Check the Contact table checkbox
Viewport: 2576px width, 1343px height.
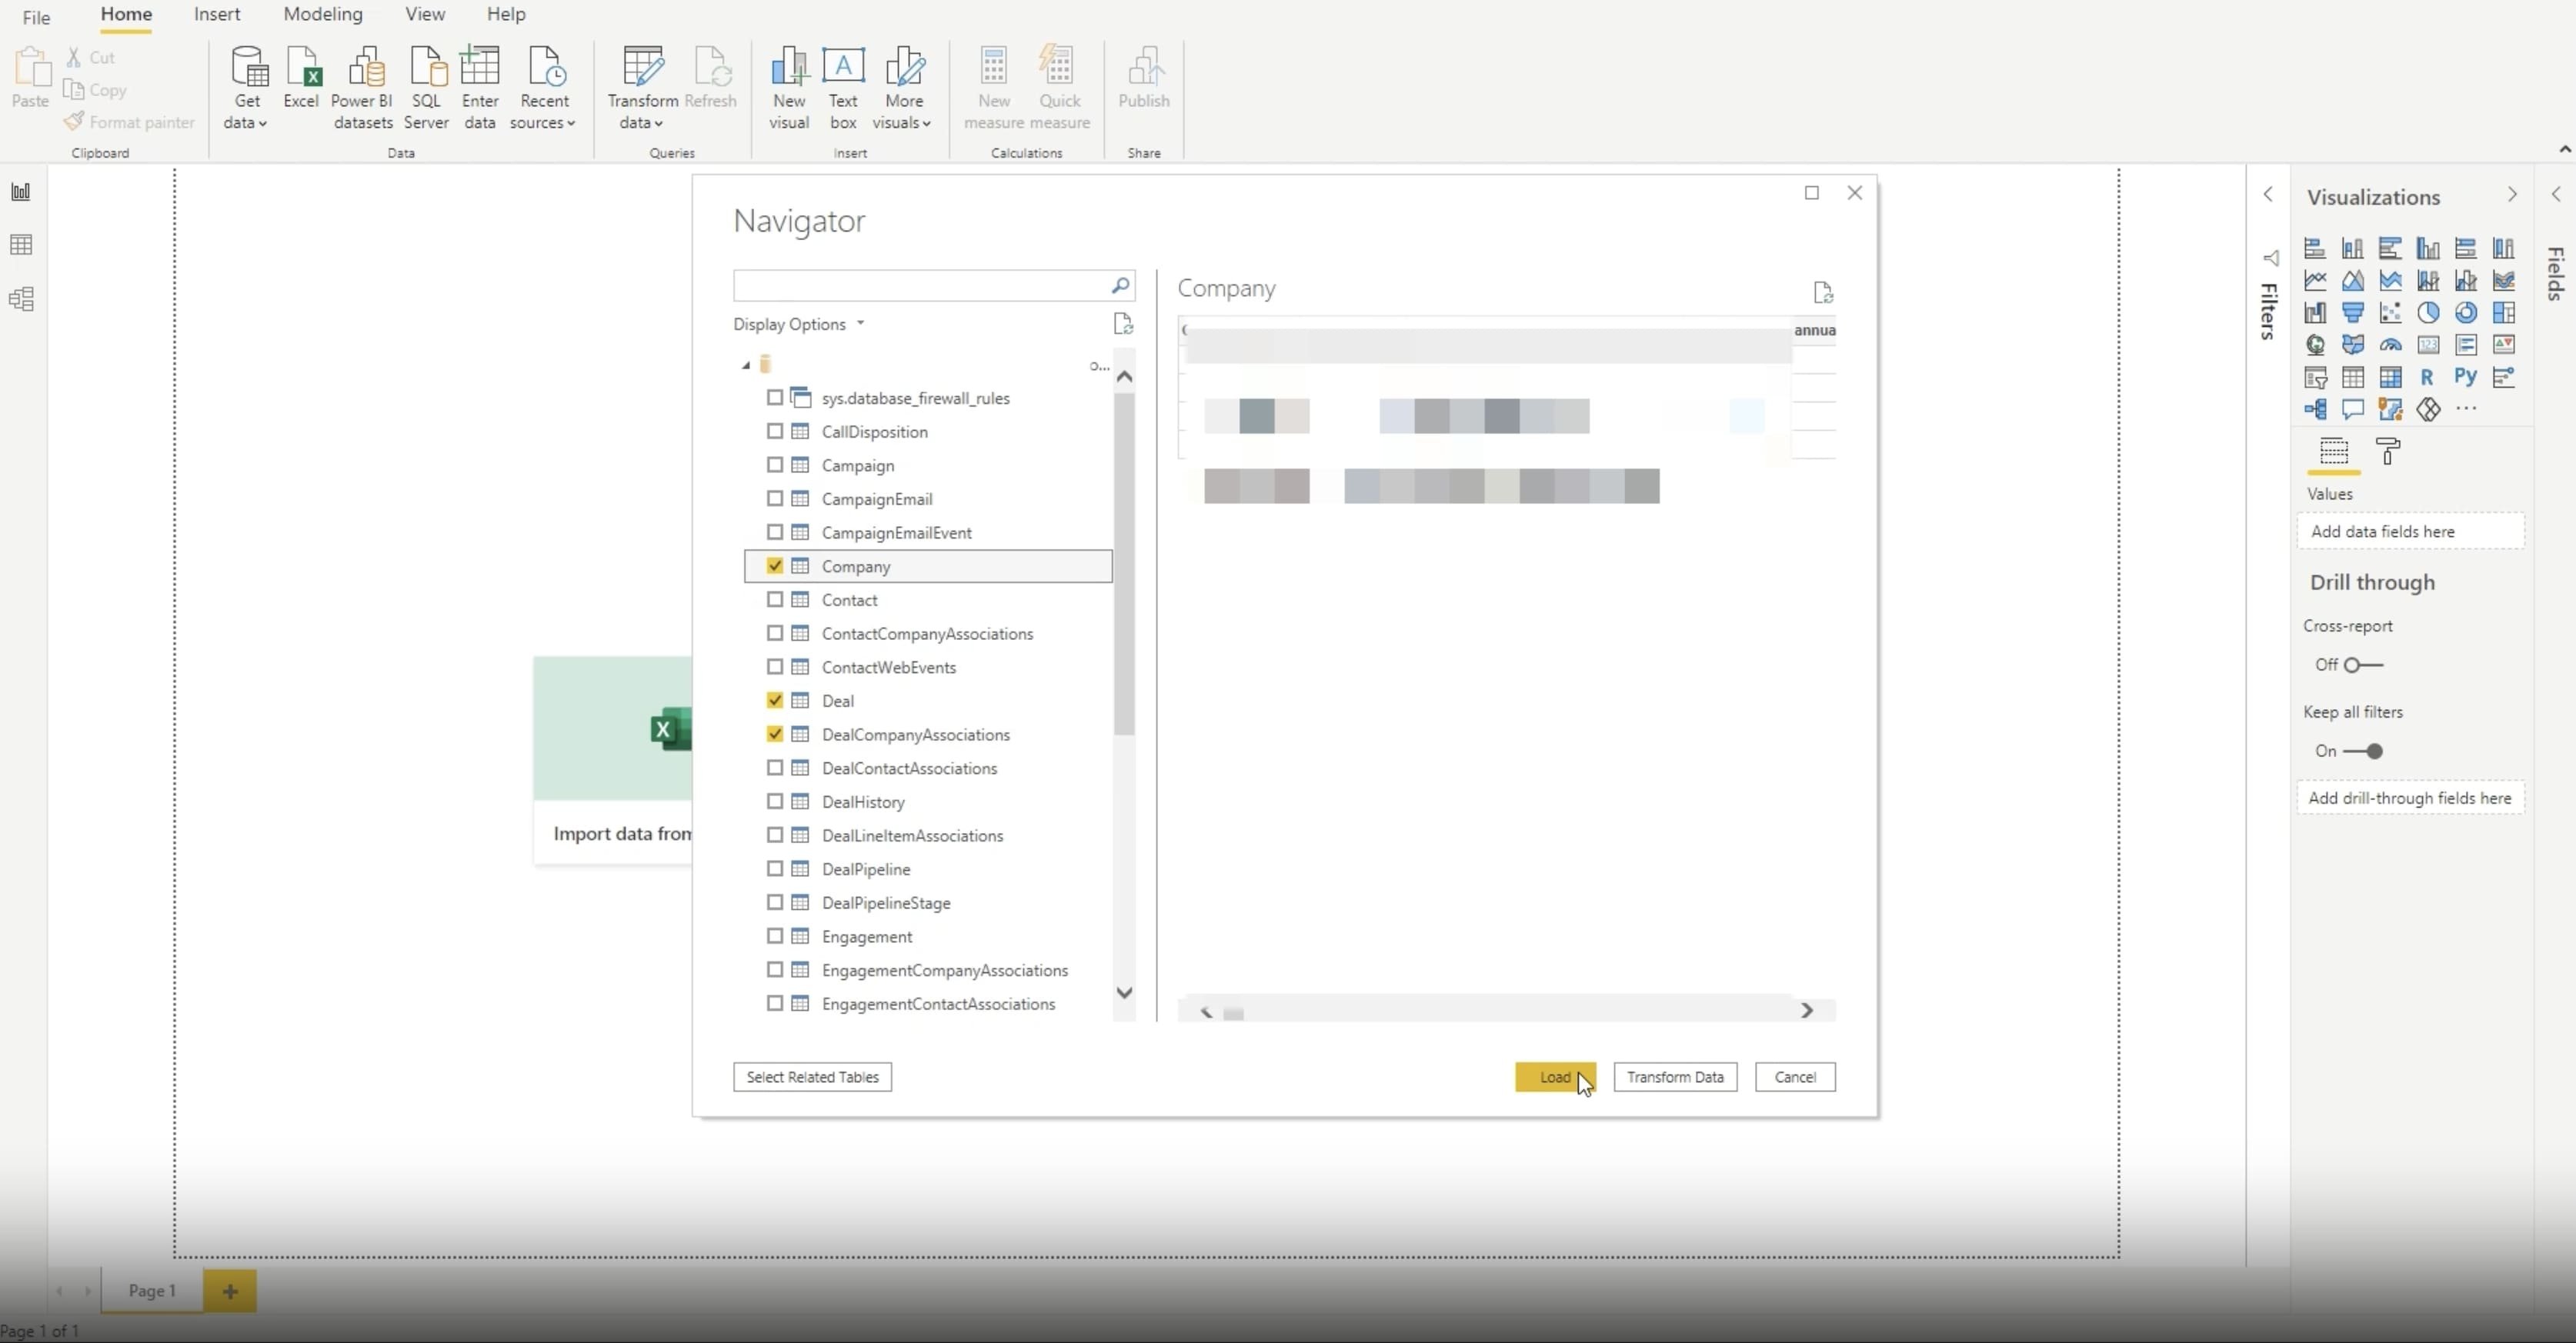pos(775,599)
